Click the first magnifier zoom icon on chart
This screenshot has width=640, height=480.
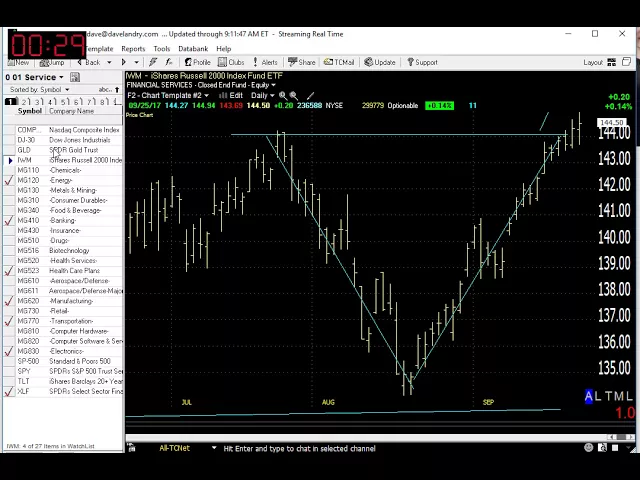coord(282,96)
